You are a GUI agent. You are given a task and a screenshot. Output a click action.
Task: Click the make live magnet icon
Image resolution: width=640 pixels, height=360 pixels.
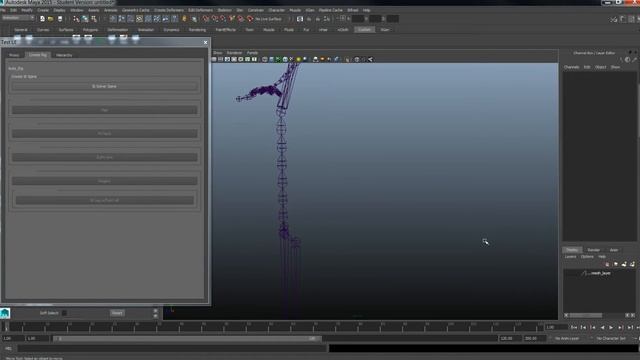(x=250, y=19)
